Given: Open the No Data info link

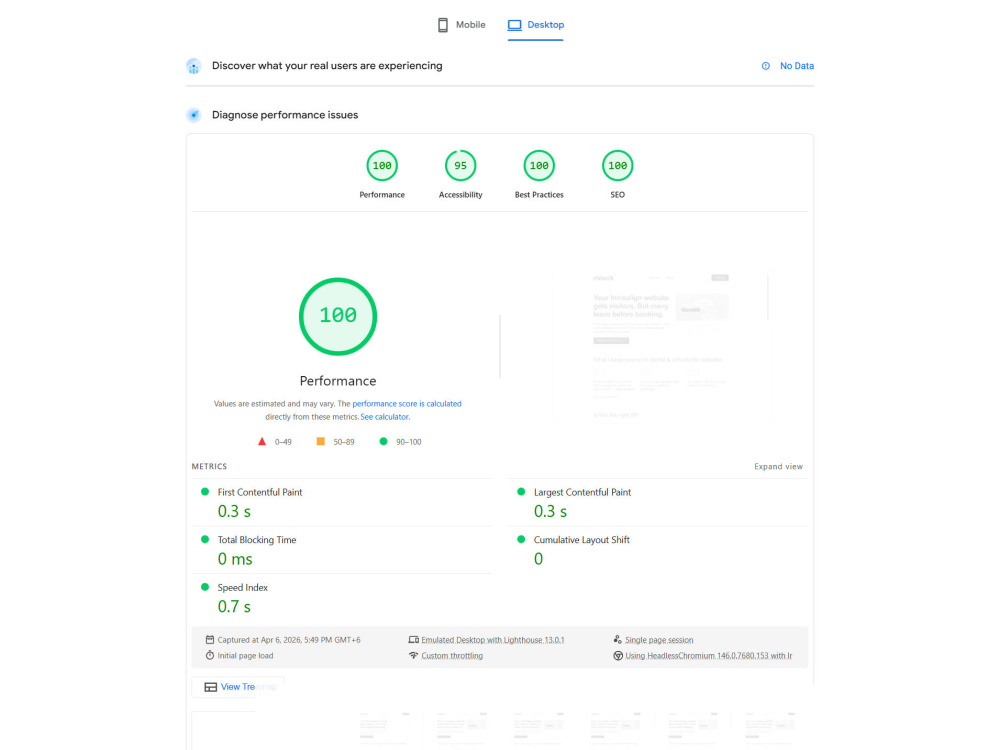Looking at the screenshot, I should (797, 66).
